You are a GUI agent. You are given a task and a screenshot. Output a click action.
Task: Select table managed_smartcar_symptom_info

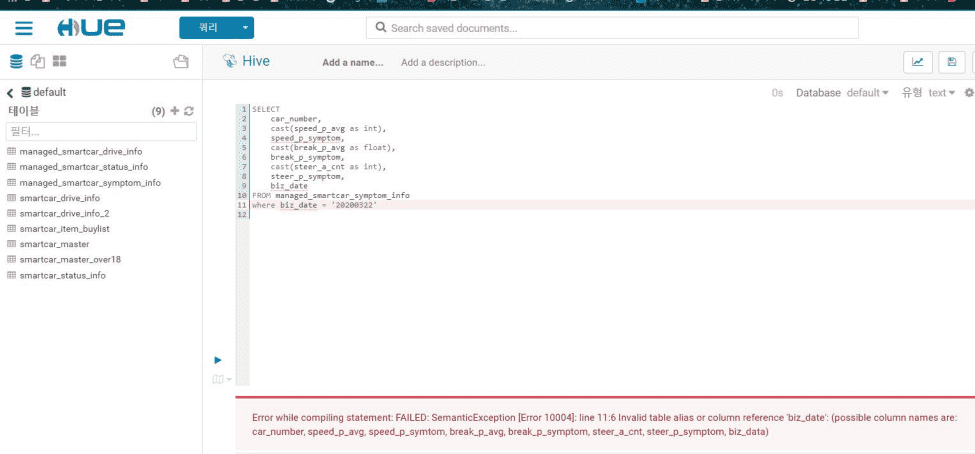[x=90, y=183]
